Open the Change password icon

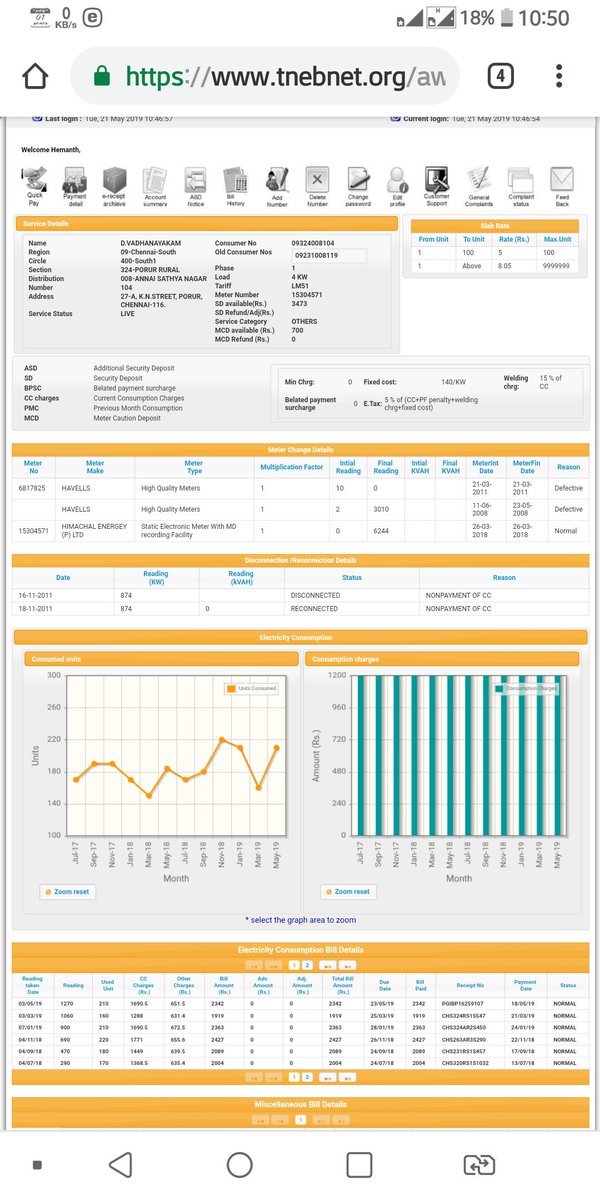358,186
